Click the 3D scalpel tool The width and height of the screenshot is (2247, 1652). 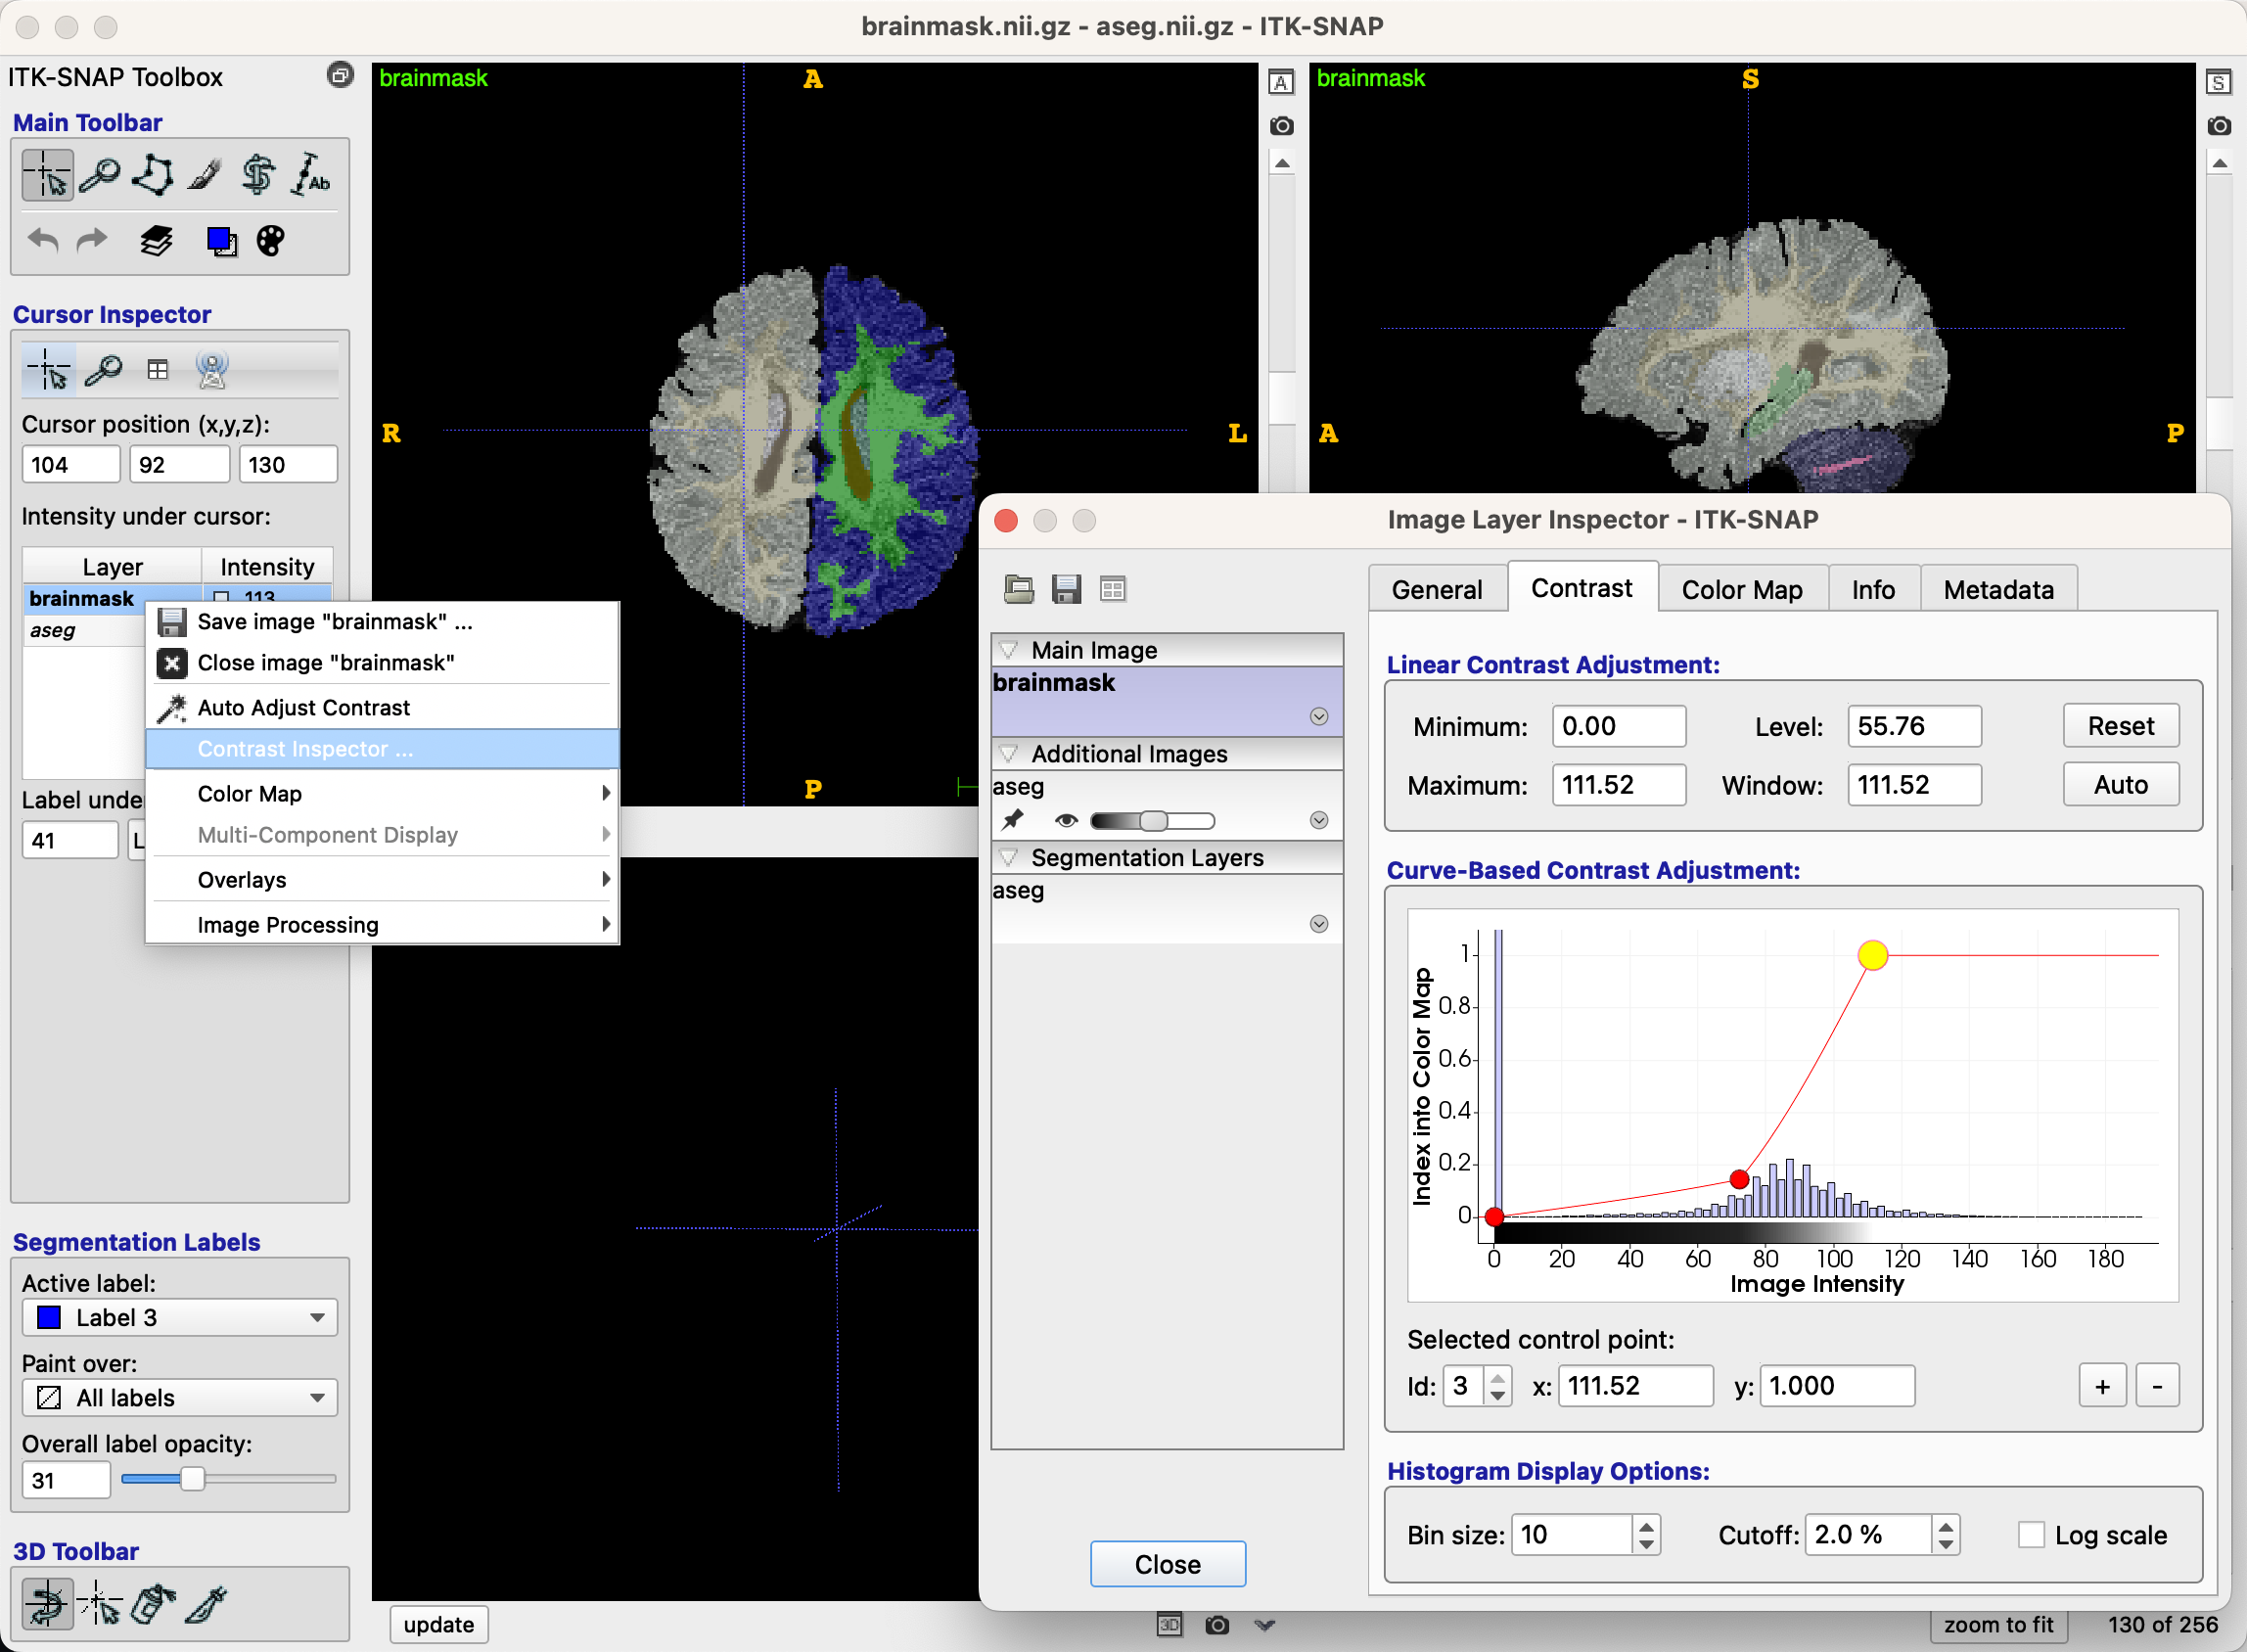pyautogui.click(x=207, y=1605)
